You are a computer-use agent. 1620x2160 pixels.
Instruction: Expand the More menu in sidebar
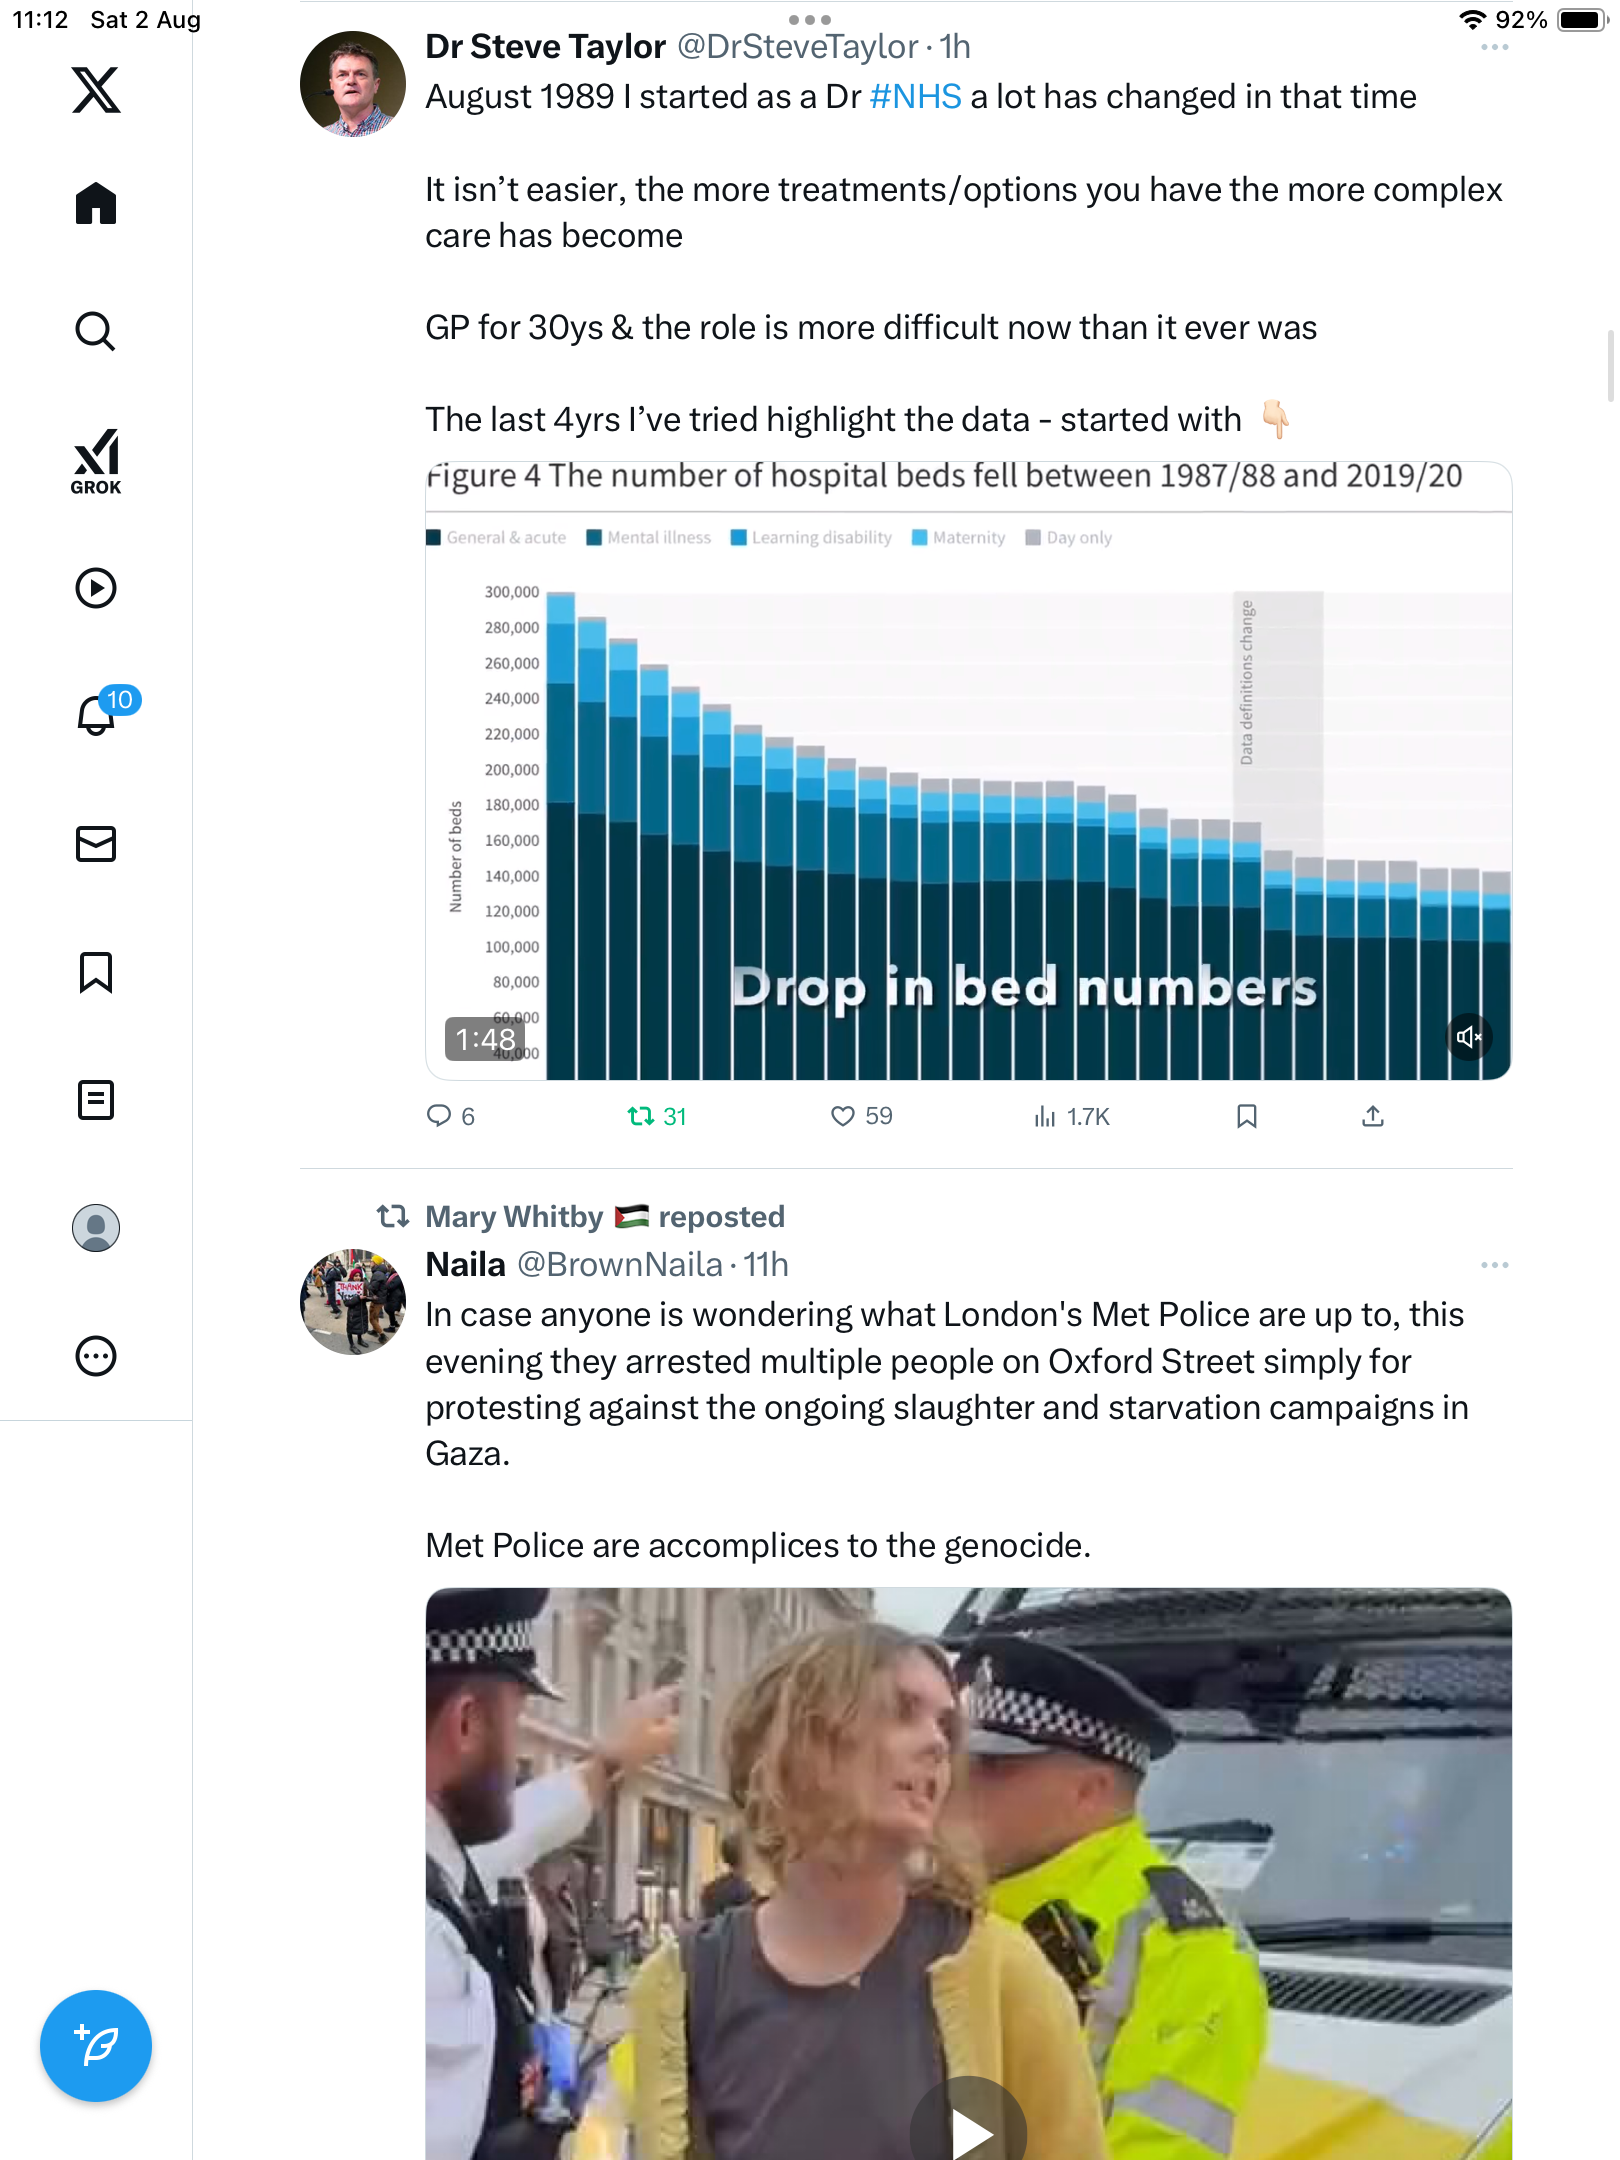(x=96, y=1356)
